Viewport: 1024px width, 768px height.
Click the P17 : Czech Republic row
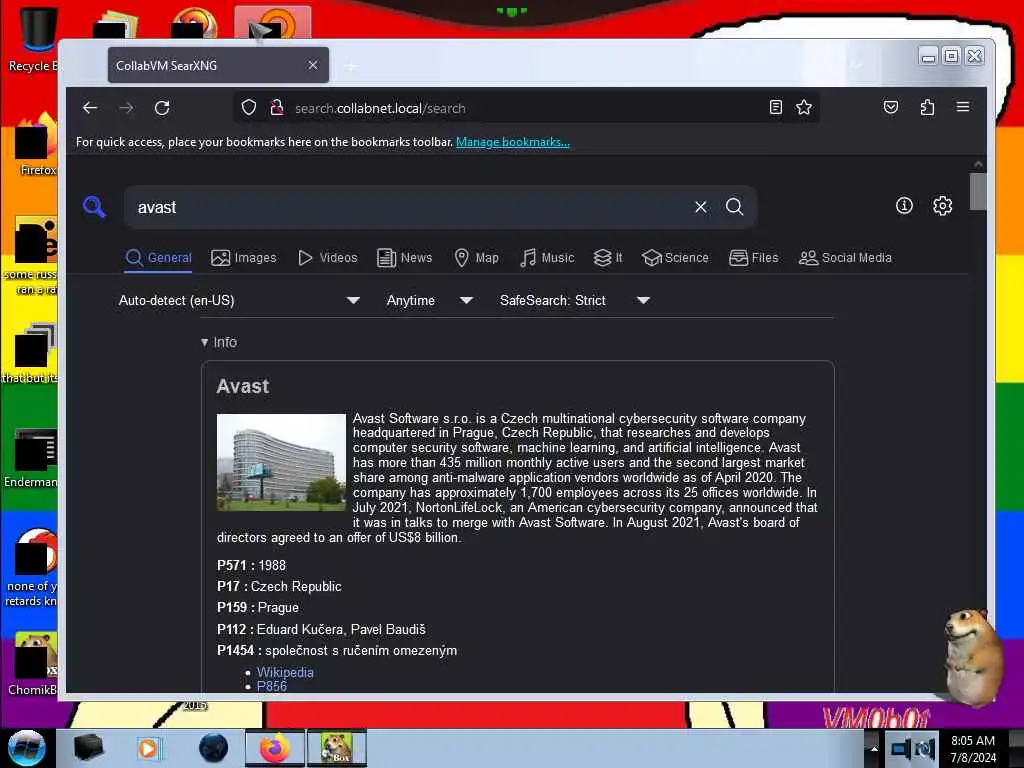(280, 586)
